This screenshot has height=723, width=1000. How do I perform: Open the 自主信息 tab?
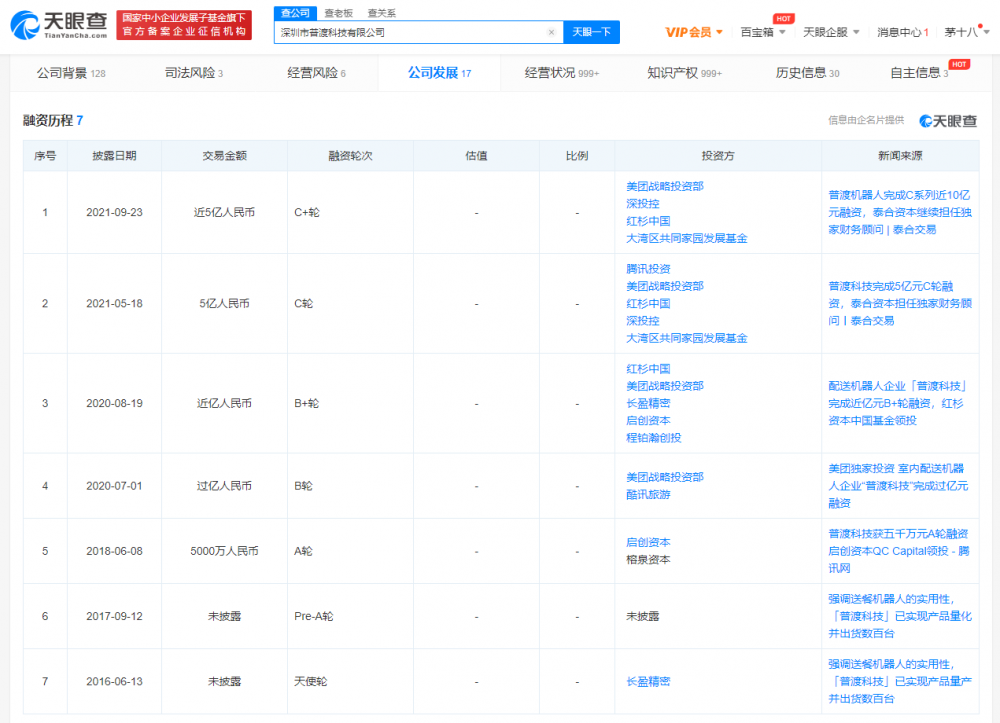pos(919,73)
